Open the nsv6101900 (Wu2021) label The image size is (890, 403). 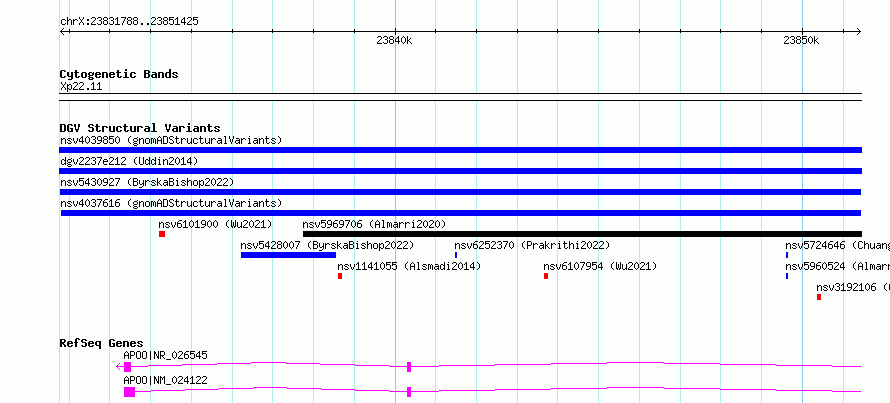coord(215,224)
